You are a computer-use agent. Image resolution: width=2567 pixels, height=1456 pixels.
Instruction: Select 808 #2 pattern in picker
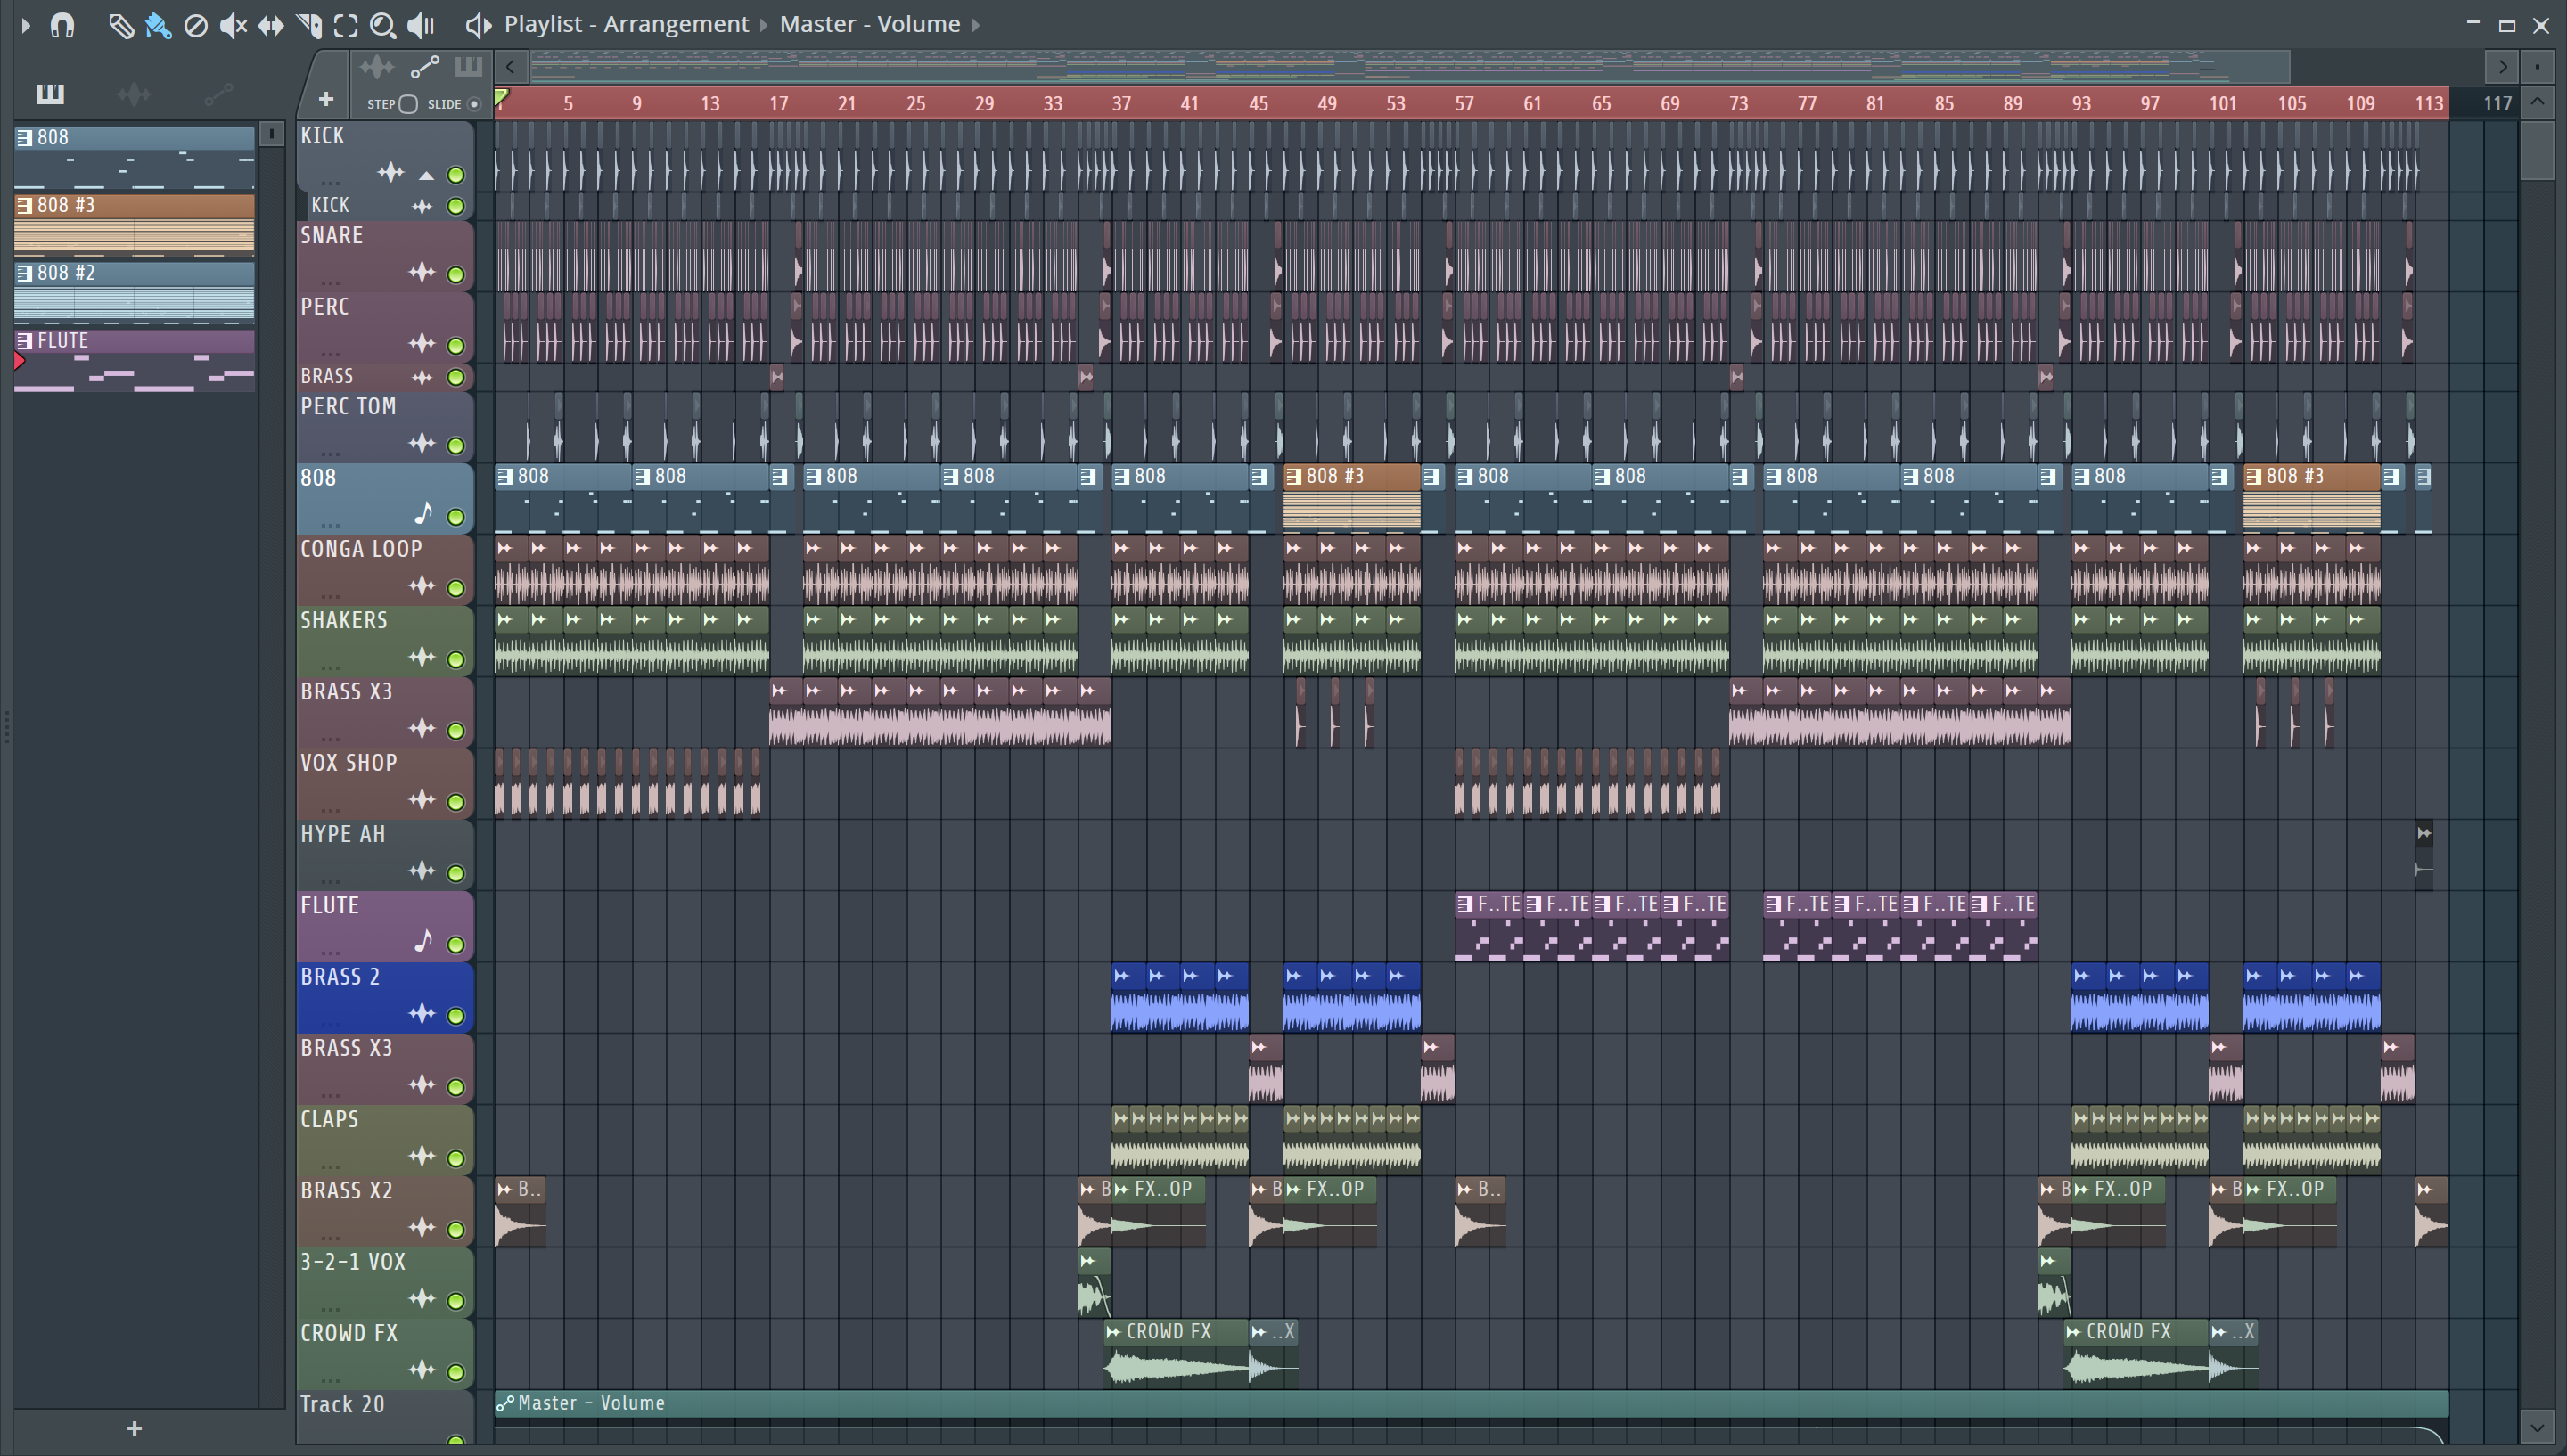coord(134,292)
